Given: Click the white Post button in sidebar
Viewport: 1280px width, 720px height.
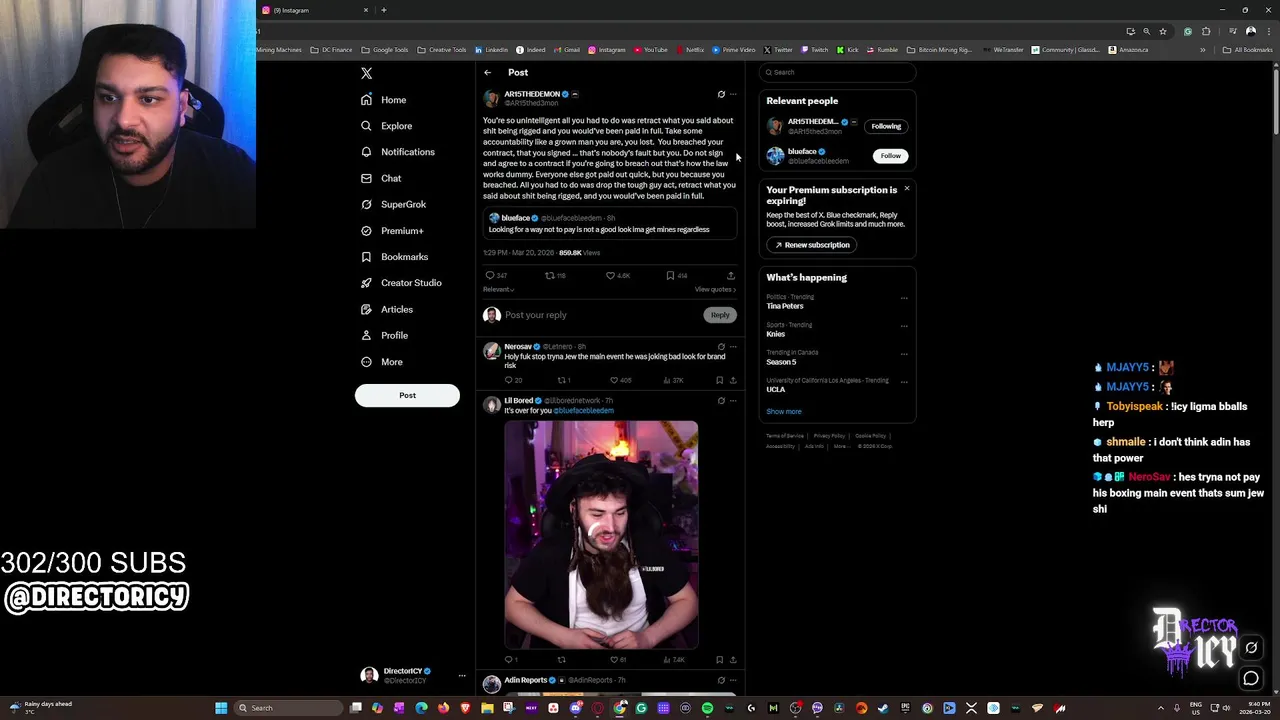Looking at the screenshot, I should point(407,395).
